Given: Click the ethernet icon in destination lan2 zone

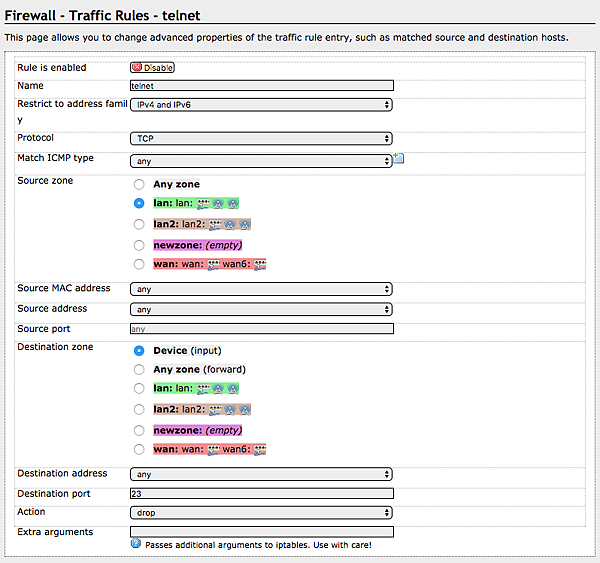Looking at the screenshot, I should click(213, 409).
